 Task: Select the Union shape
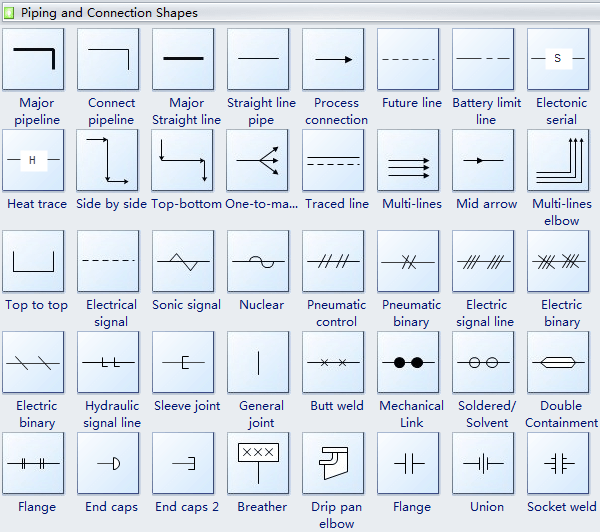click(483, 463)
